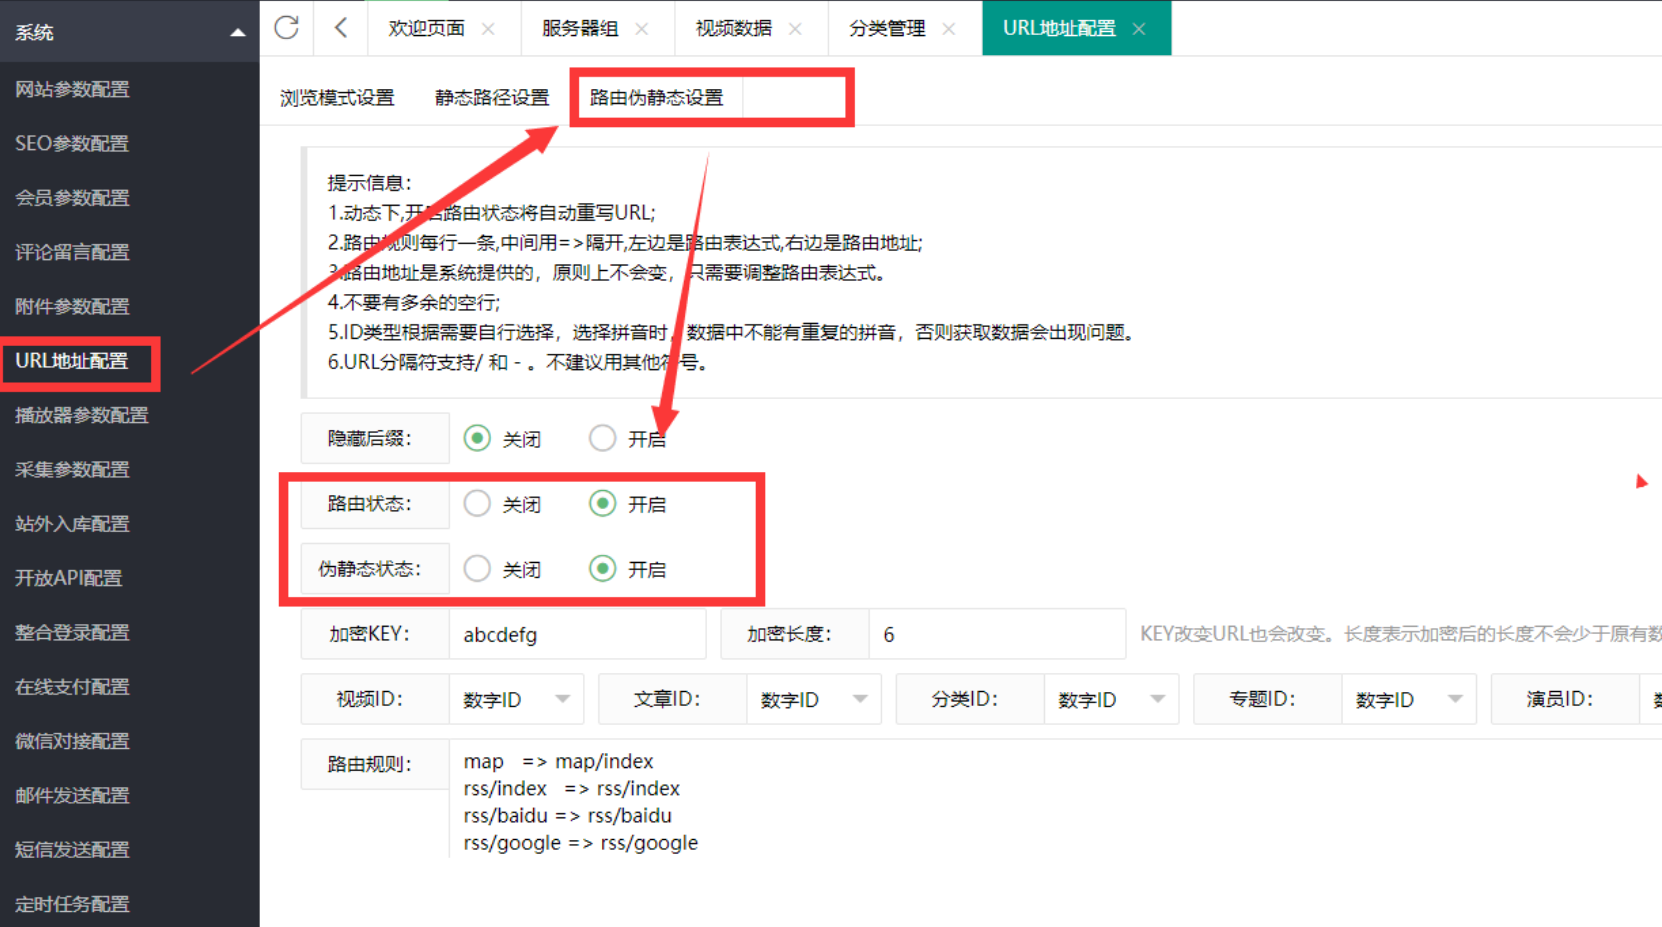This screenshot has height=927, width=1662.
Task: Close the 欢迎页面 tab
Action: pyautogui.click(x=488, y=29)
